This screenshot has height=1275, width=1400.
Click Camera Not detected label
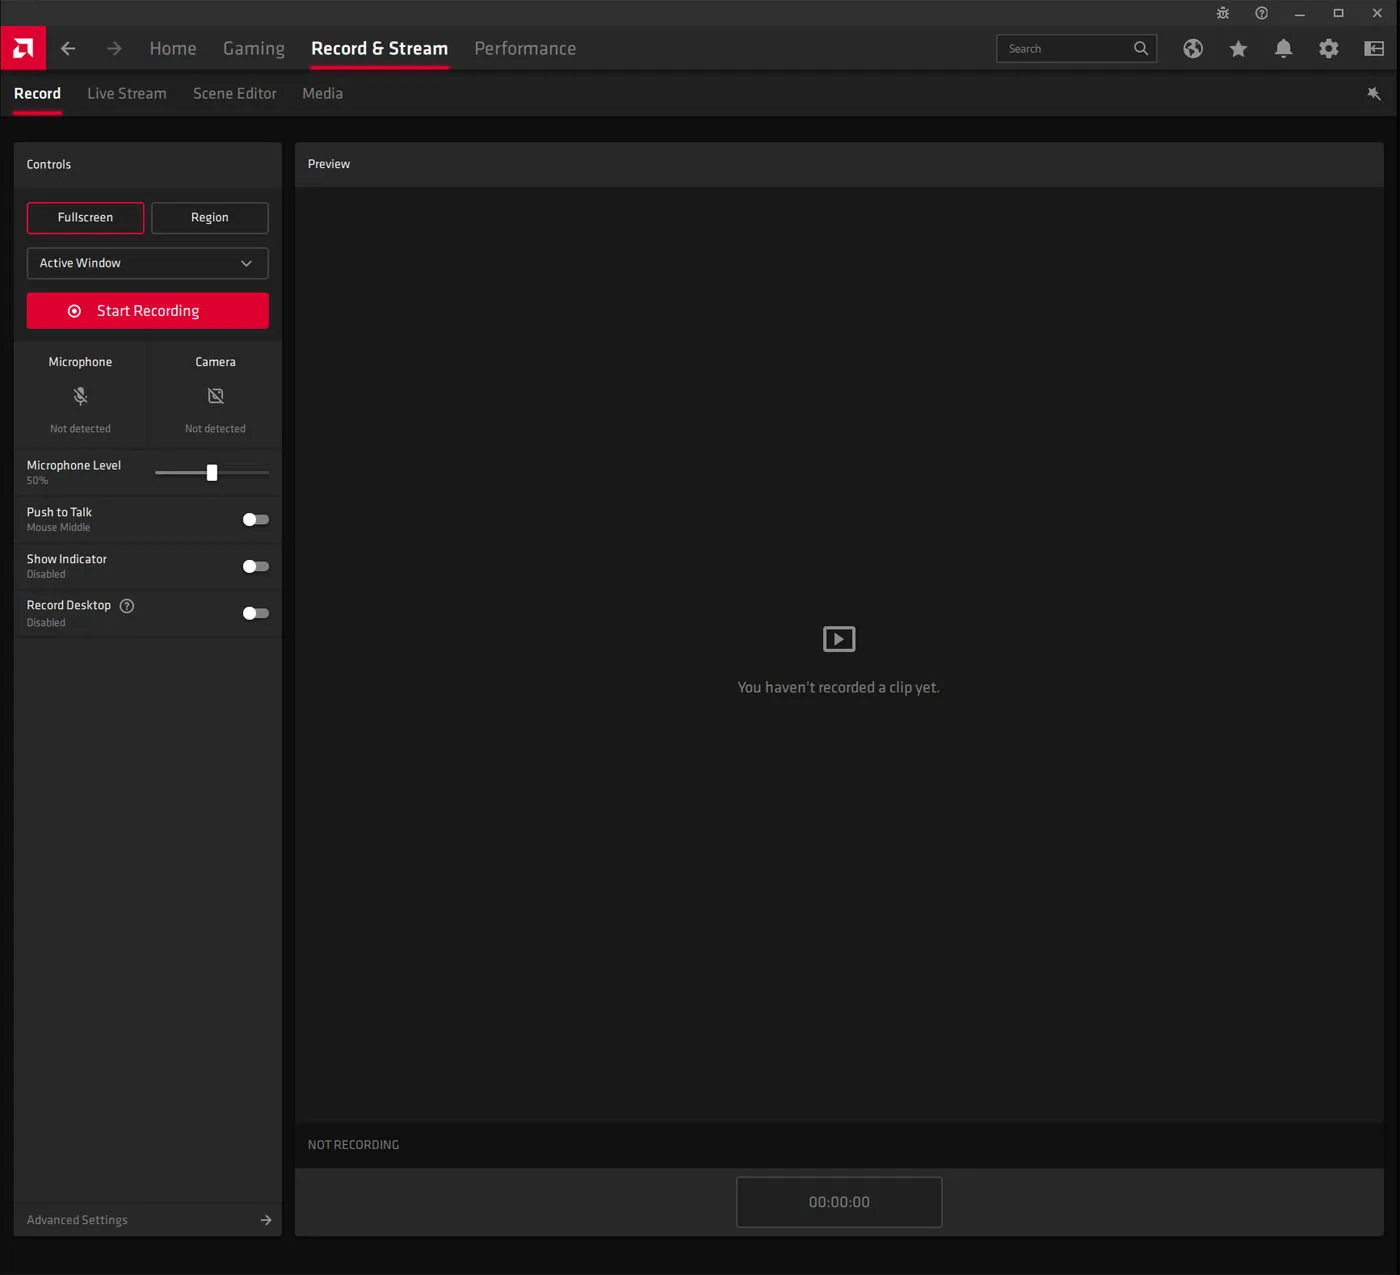tap(215, 429)
